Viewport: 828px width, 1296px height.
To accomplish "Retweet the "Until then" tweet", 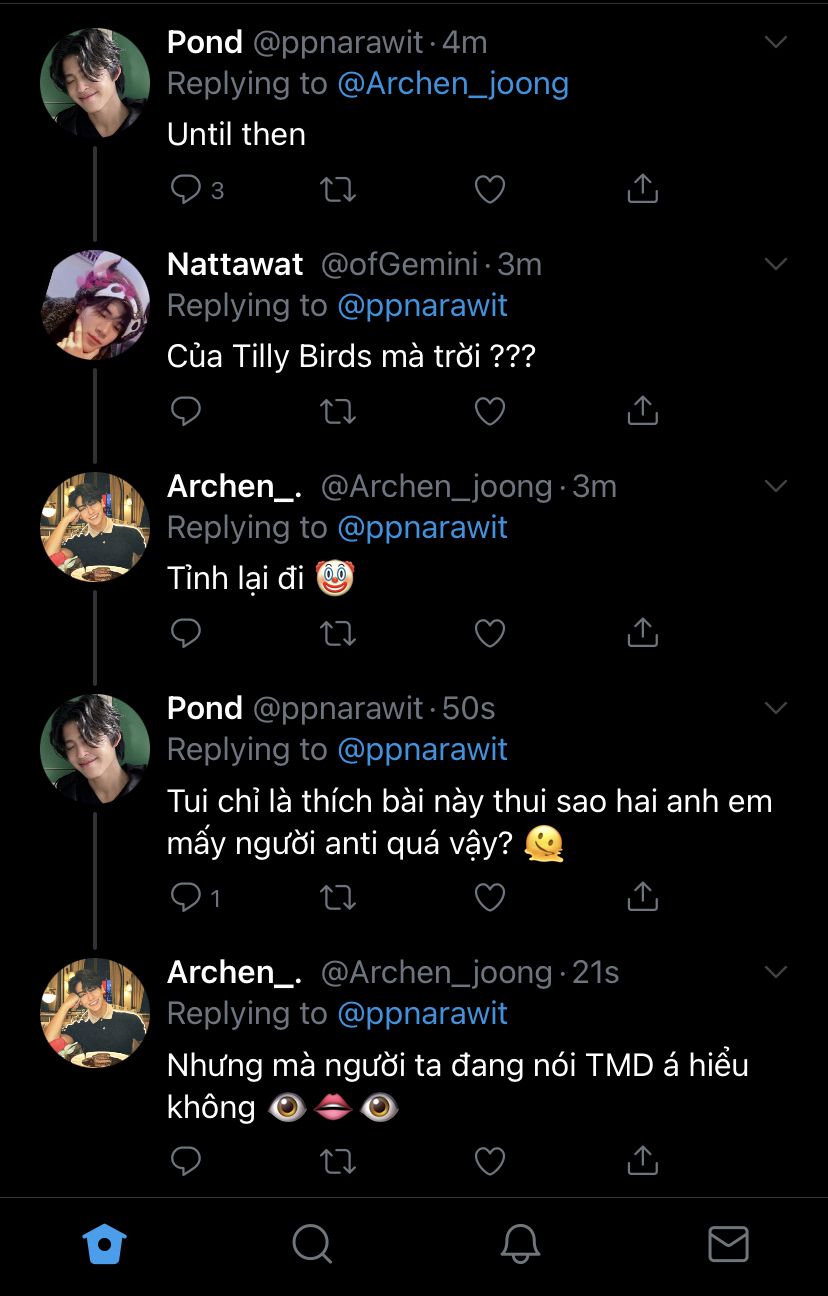I will coord(338,189).
